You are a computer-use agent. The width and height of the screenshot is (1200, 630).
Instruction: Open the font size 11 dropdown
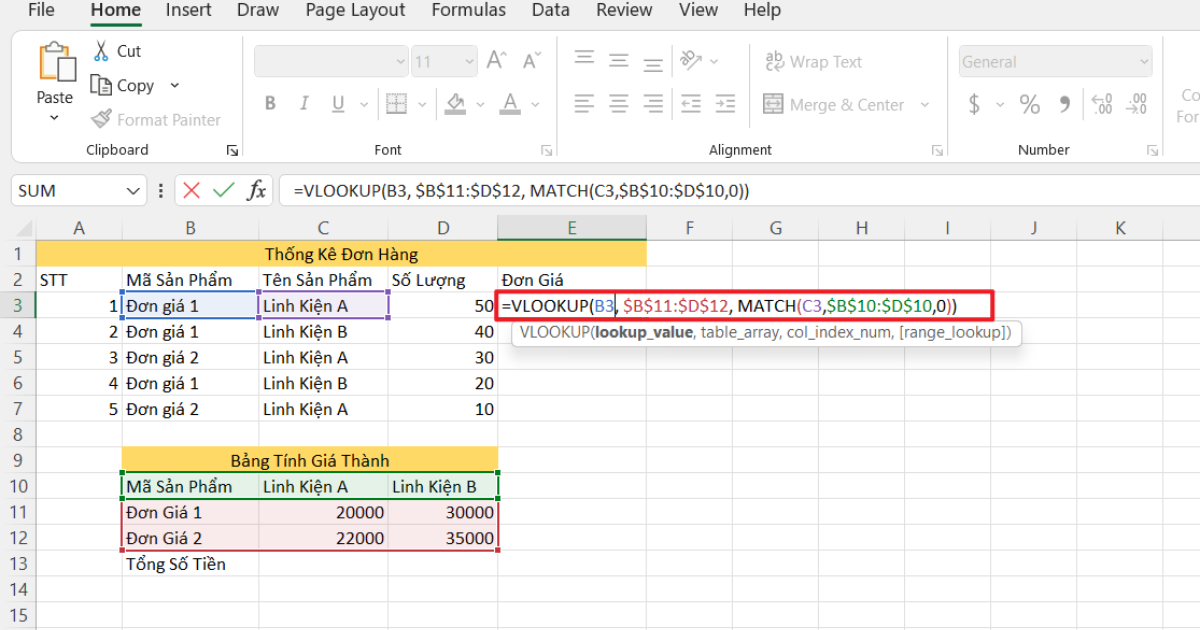pos(468,62)
